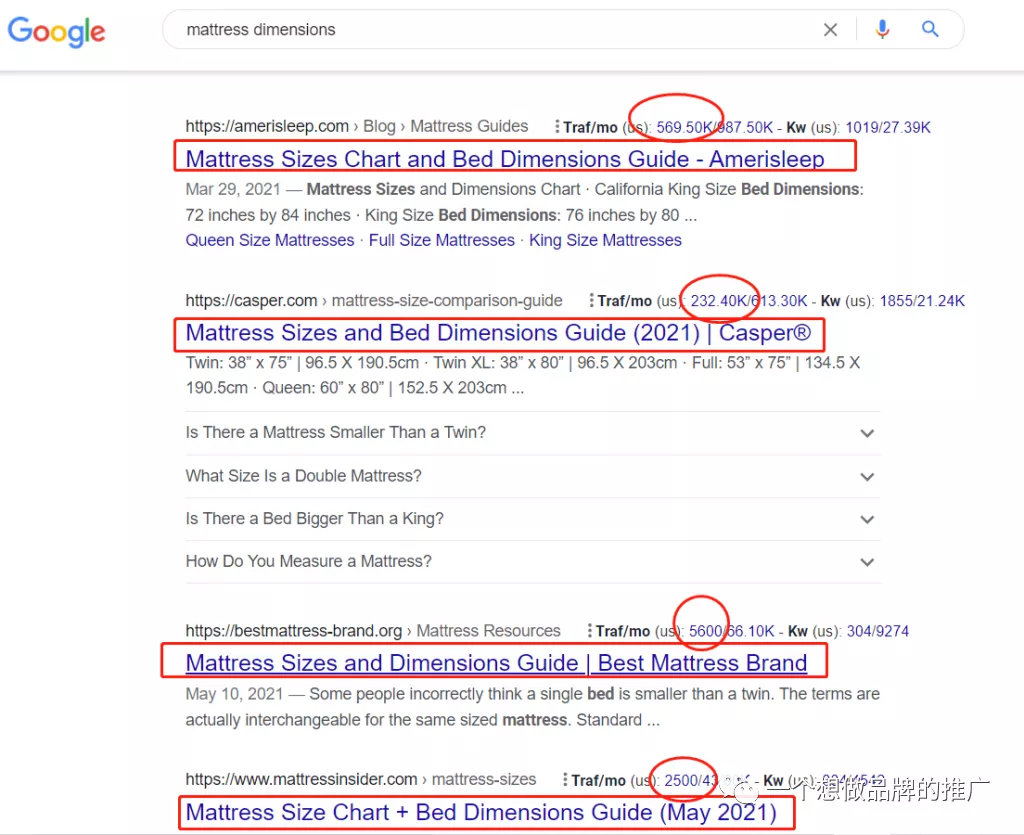Click bestmattress-brand traffic value 5600/66.10K
This screenshot has height=835, width=1024.
(x=731, y=631)
